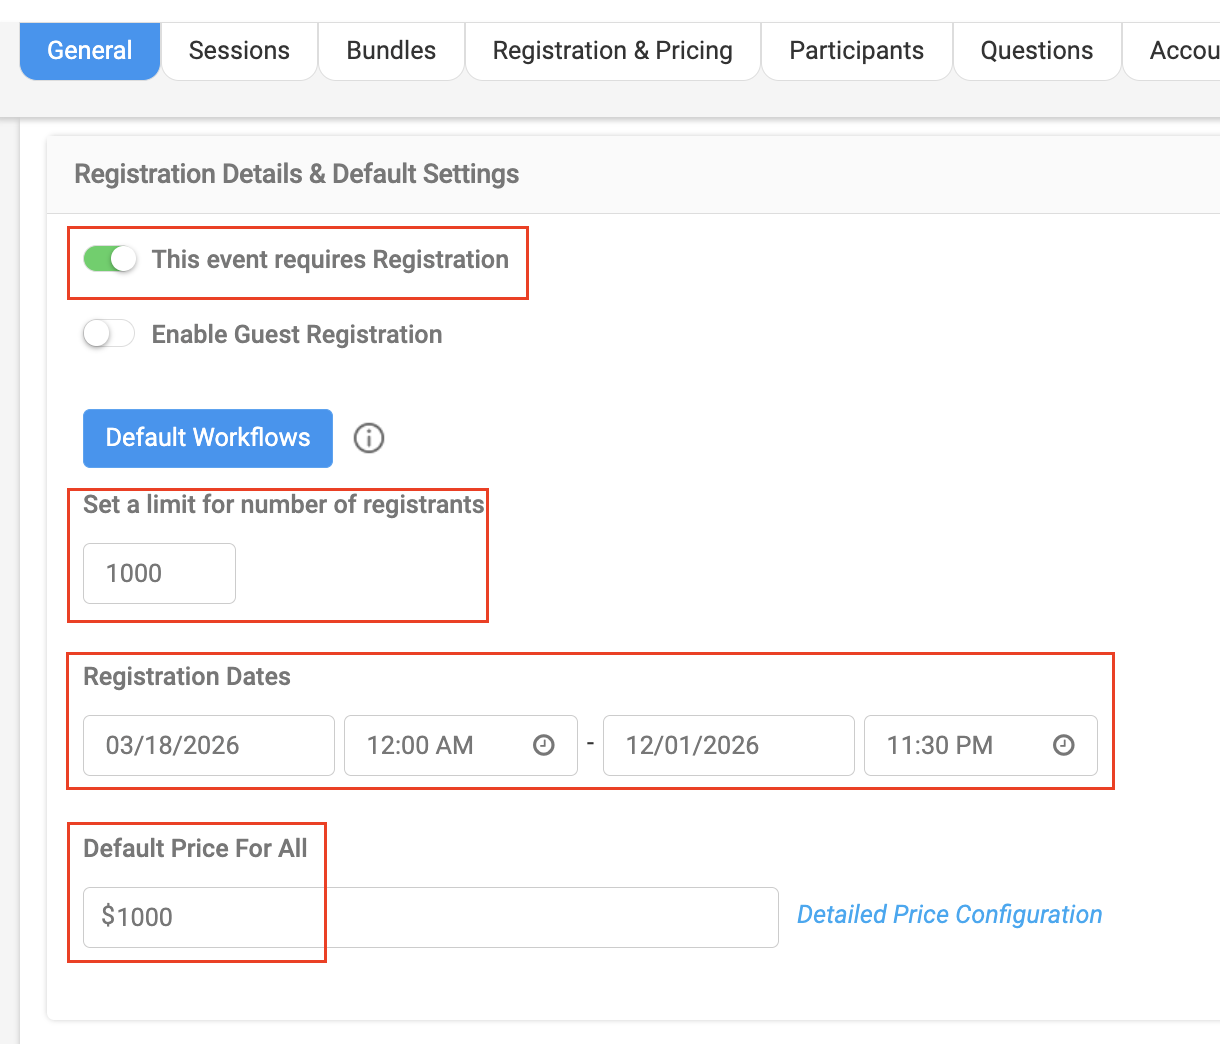Click the info icon beside Default Workflows

click(x=369, y=438)
